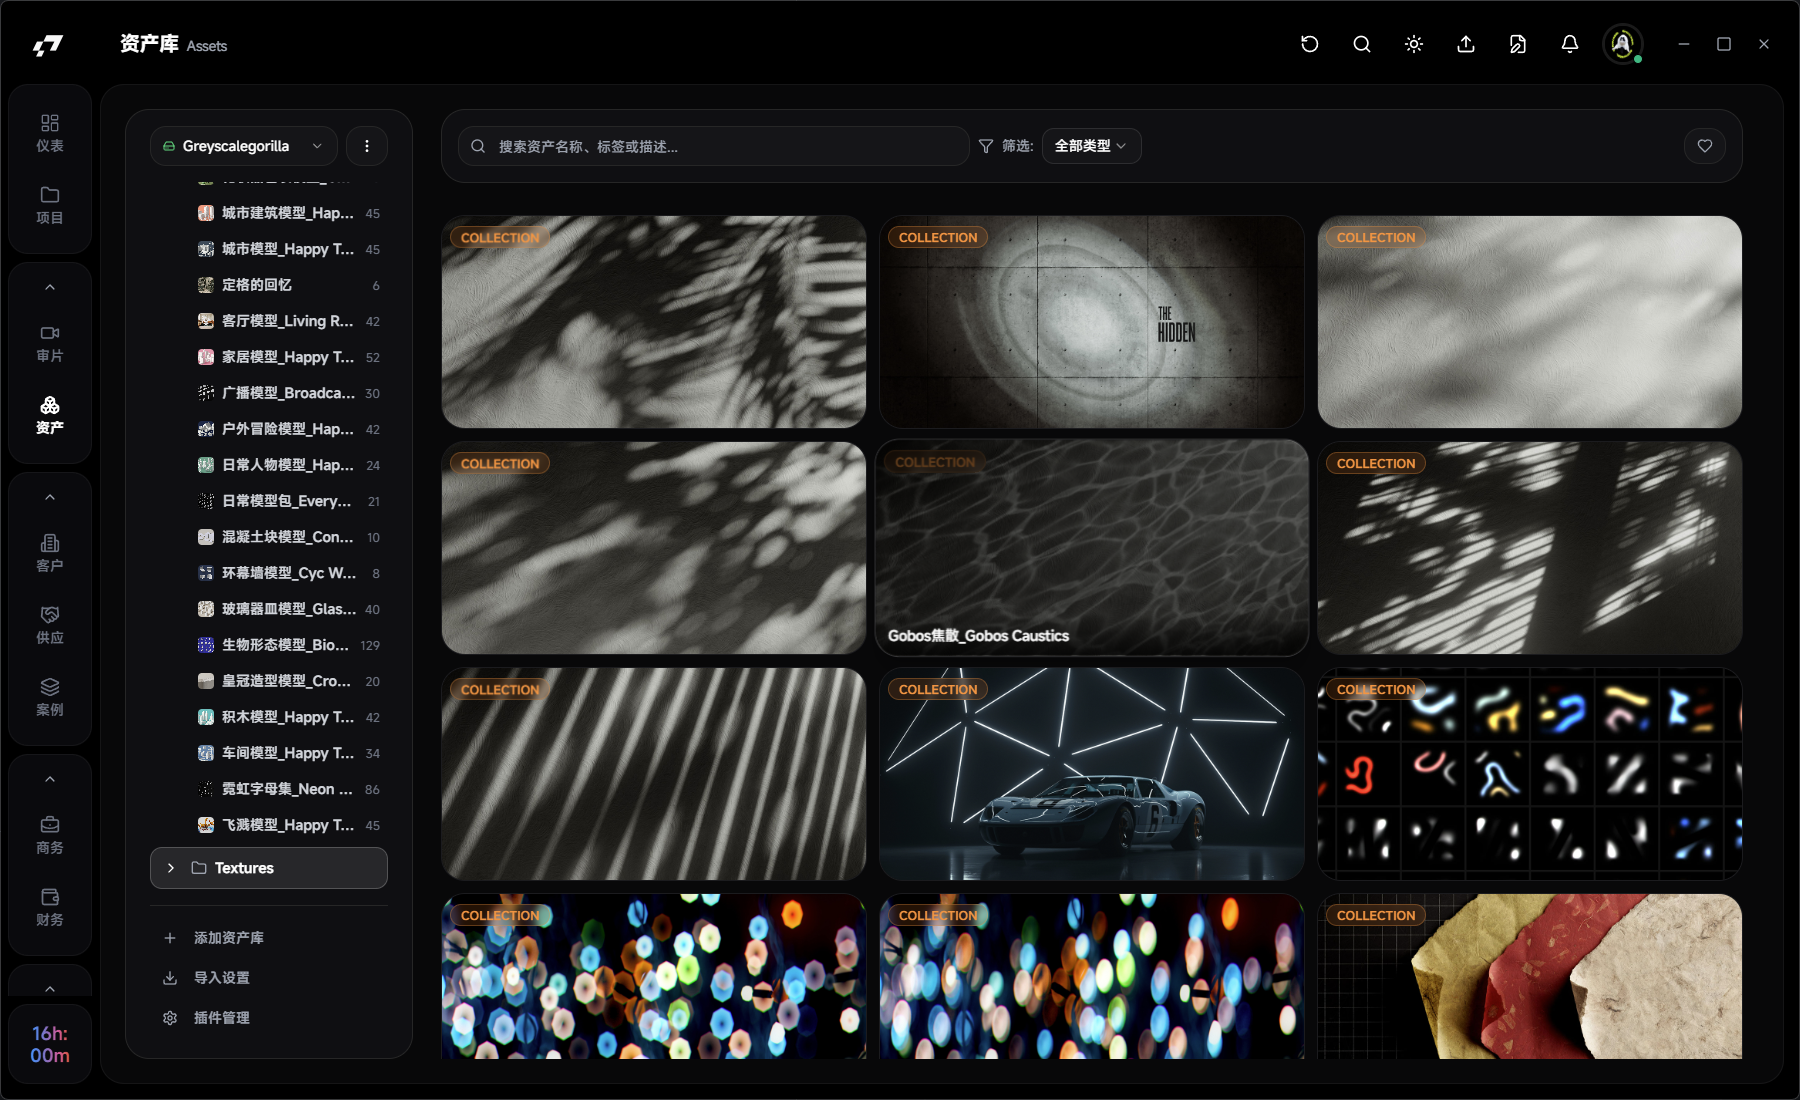Collapse the sidebar group above 审片
The width and height of the screenshot is (1800, 1100).
click(x=49, y=288)
